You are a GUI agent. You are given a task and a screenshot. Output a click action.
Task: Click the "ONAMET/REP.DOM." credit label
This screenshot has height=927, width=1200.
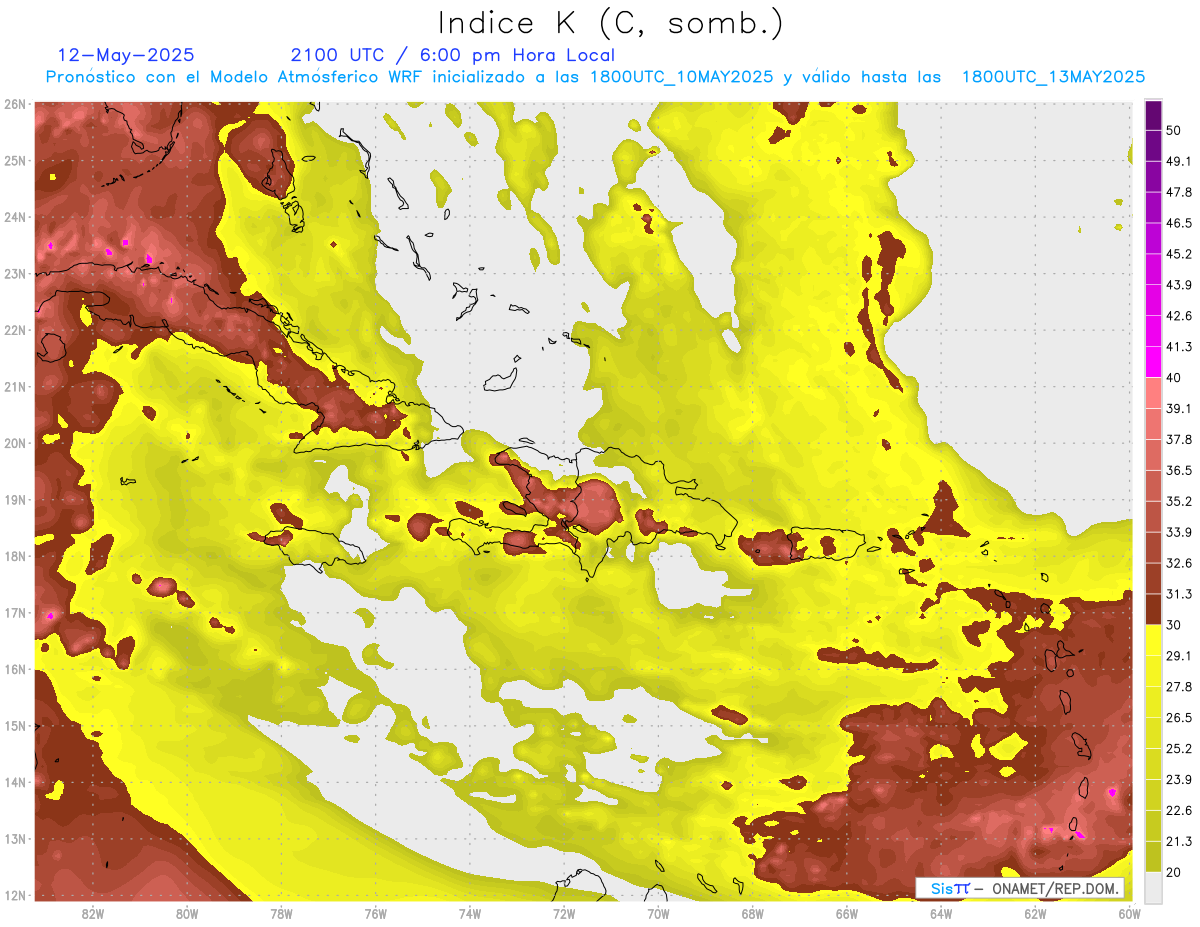click(1053, 888)
